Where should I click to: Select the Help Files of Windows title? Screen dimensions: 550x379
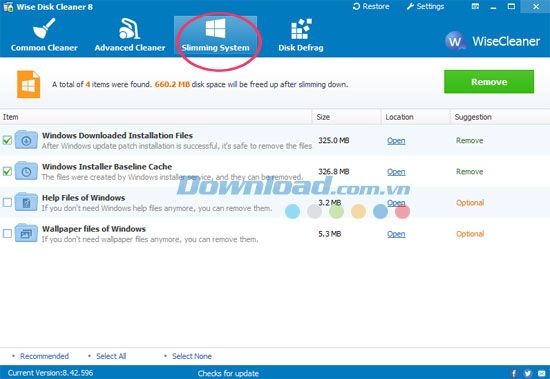pos(83,198)
